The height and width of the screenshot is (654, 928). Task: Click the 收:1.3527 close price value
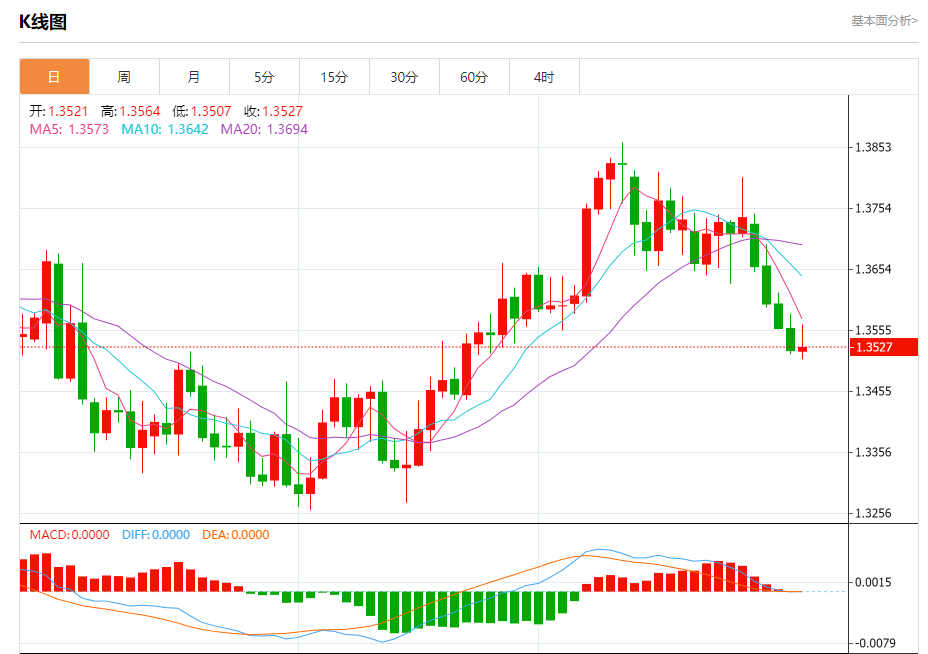(273, 111)
